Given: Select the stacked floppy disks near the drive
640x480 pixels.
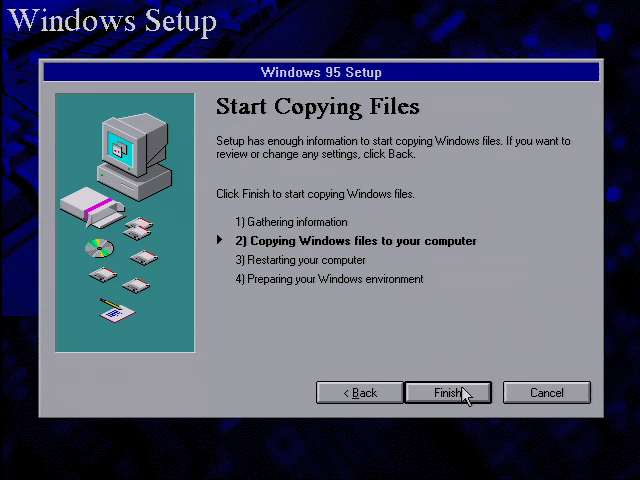Looking at the screenshot, I should point(138,228).
